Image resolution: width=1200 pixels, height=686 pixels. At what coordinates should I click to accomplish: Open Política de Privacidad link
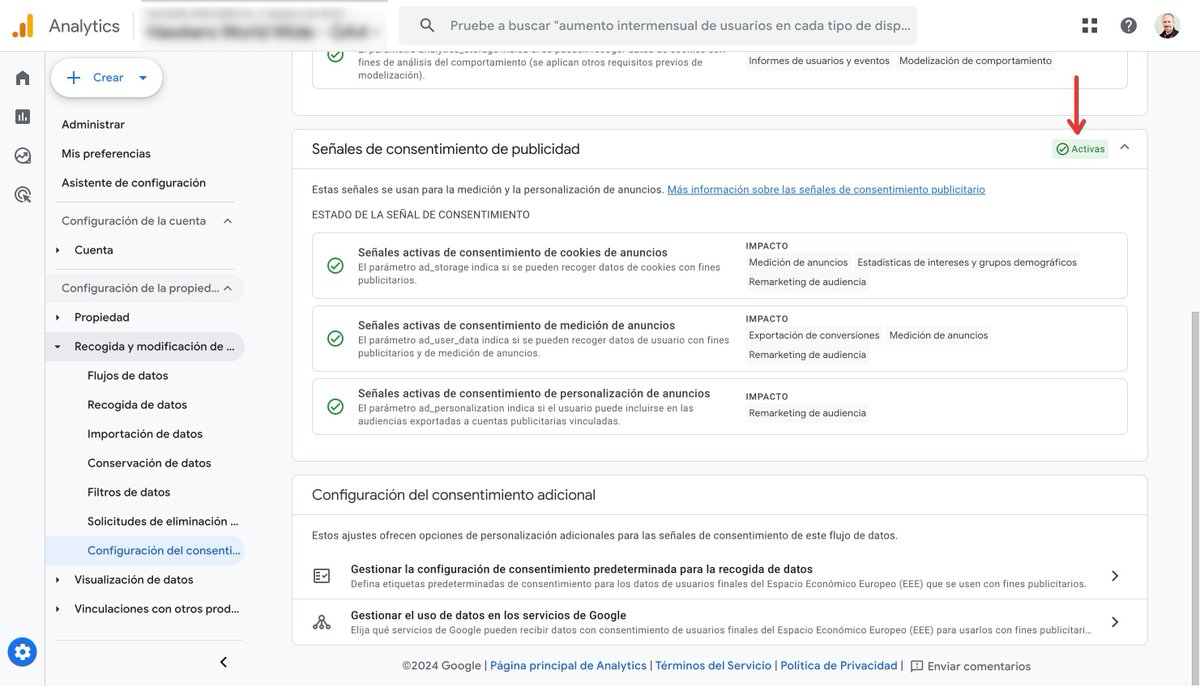pyautogui.click(x=839, y=666)
